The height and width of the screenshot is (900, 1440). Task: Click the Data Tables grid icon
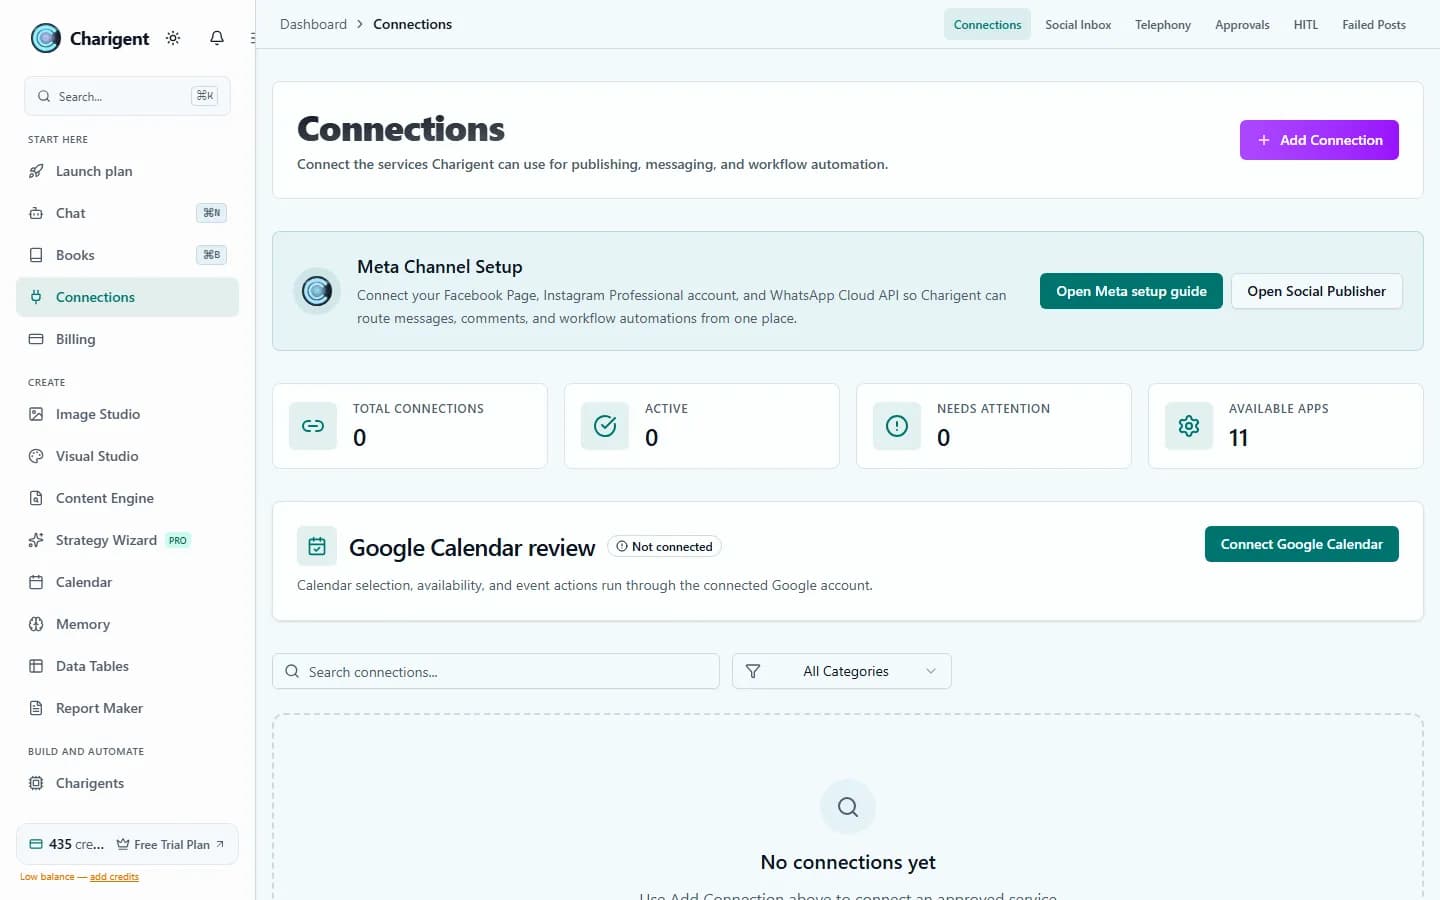pyautogui.click(x=36, y=666)
